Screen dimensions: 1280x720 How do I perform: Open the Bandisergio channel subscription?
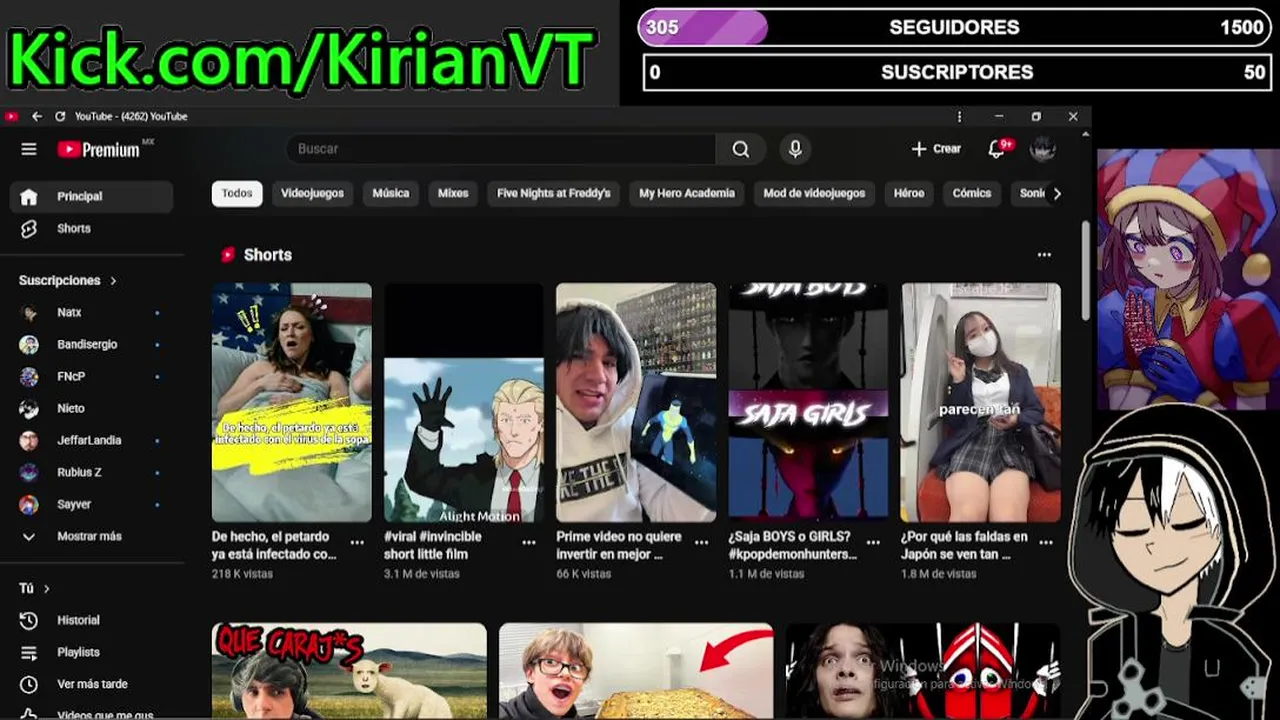pos(91,344)
